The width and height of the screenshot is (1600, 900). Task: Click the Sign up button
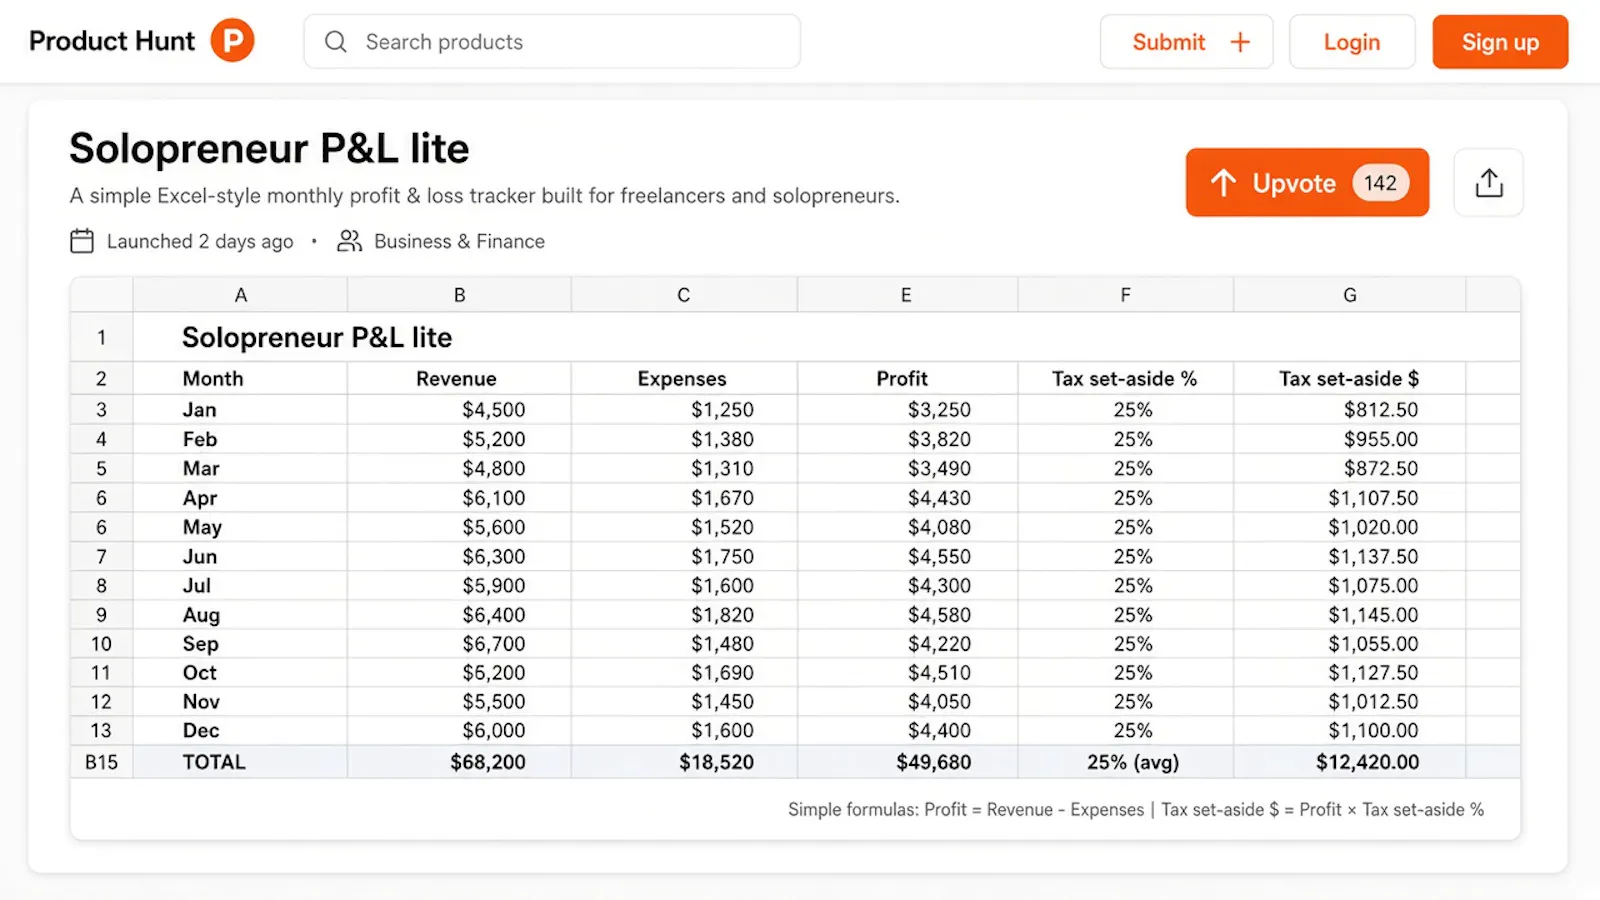pyautogui.click(x=1500, y=42)
